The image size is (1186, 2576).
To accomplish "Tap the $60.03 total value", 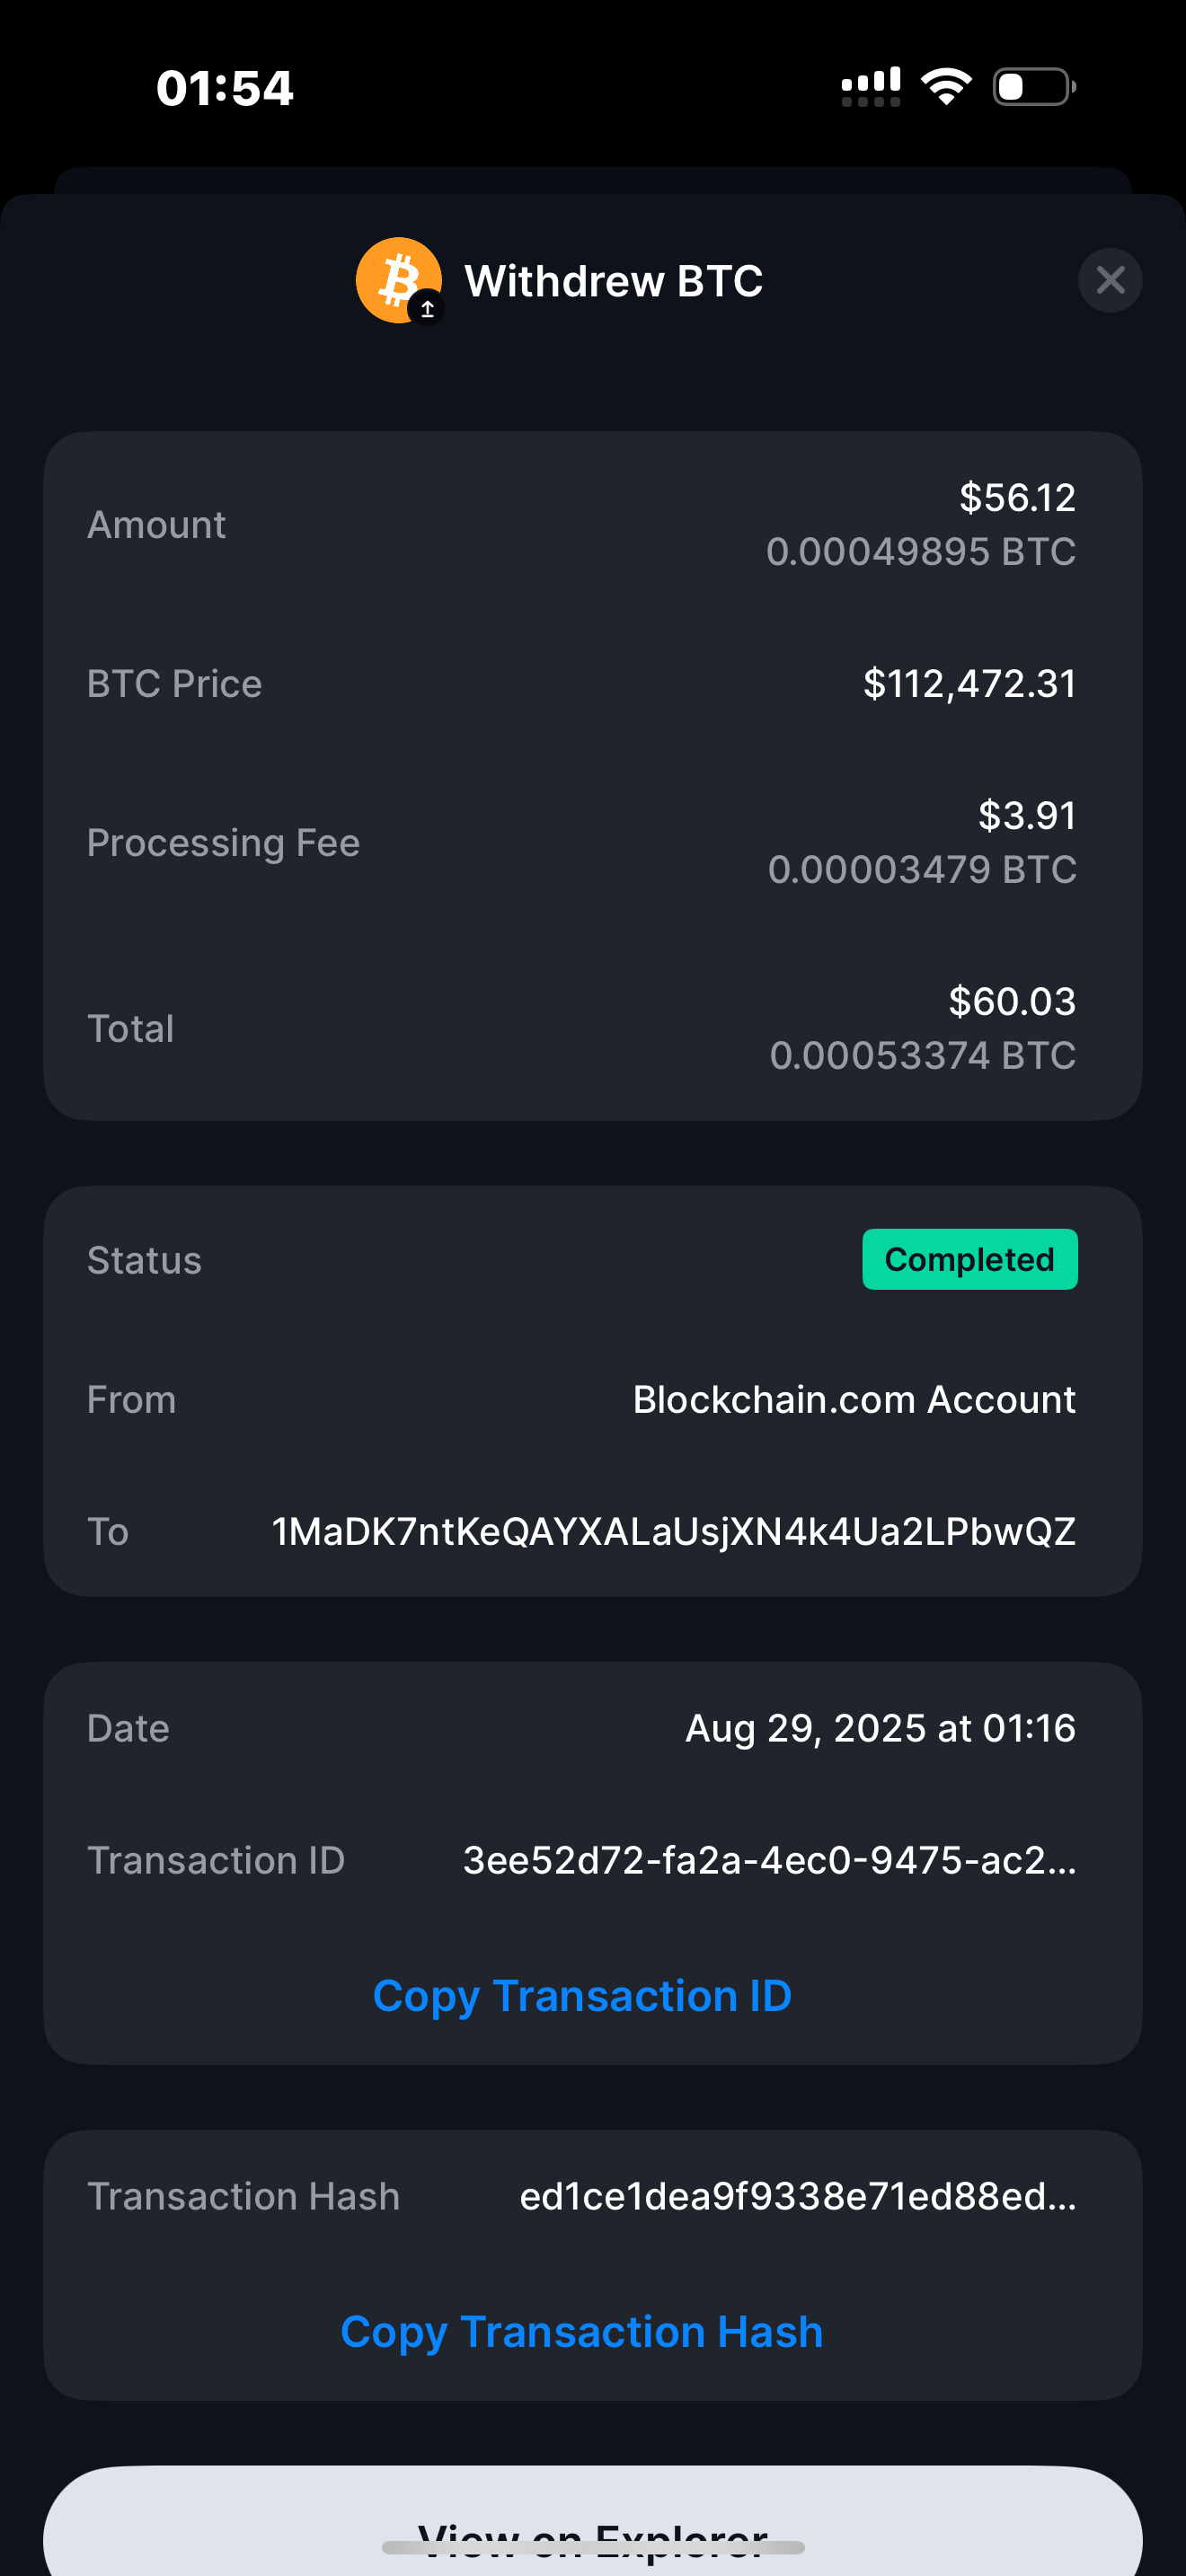I will [1012, 1001].
